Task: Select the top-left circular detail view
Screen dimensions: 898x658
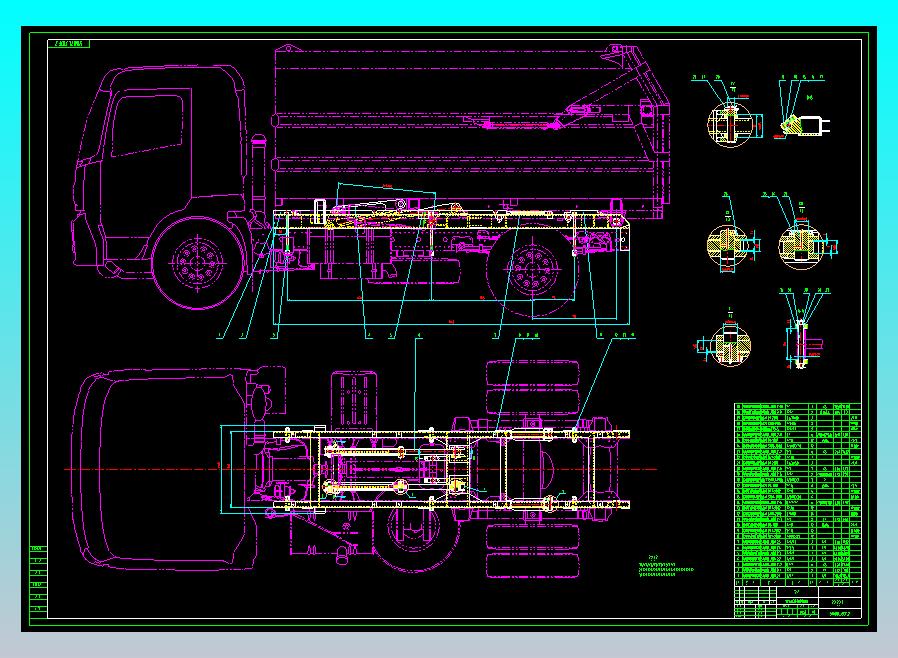Action: [x=731, y=124]
